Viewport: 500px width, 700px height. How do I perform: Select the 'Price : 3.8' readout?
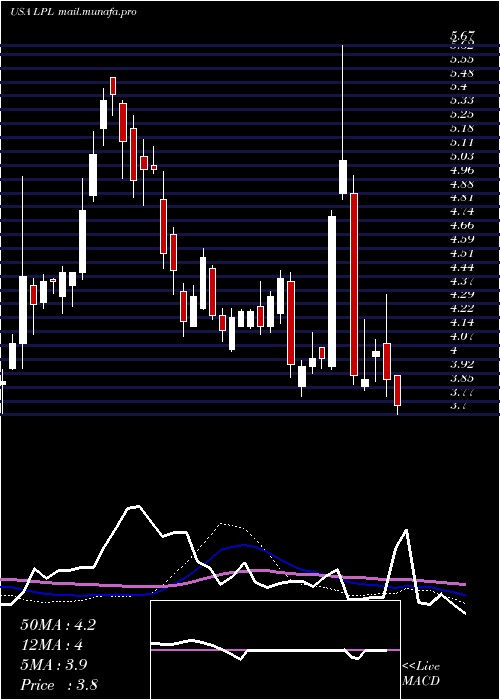(x=59, y=685)
